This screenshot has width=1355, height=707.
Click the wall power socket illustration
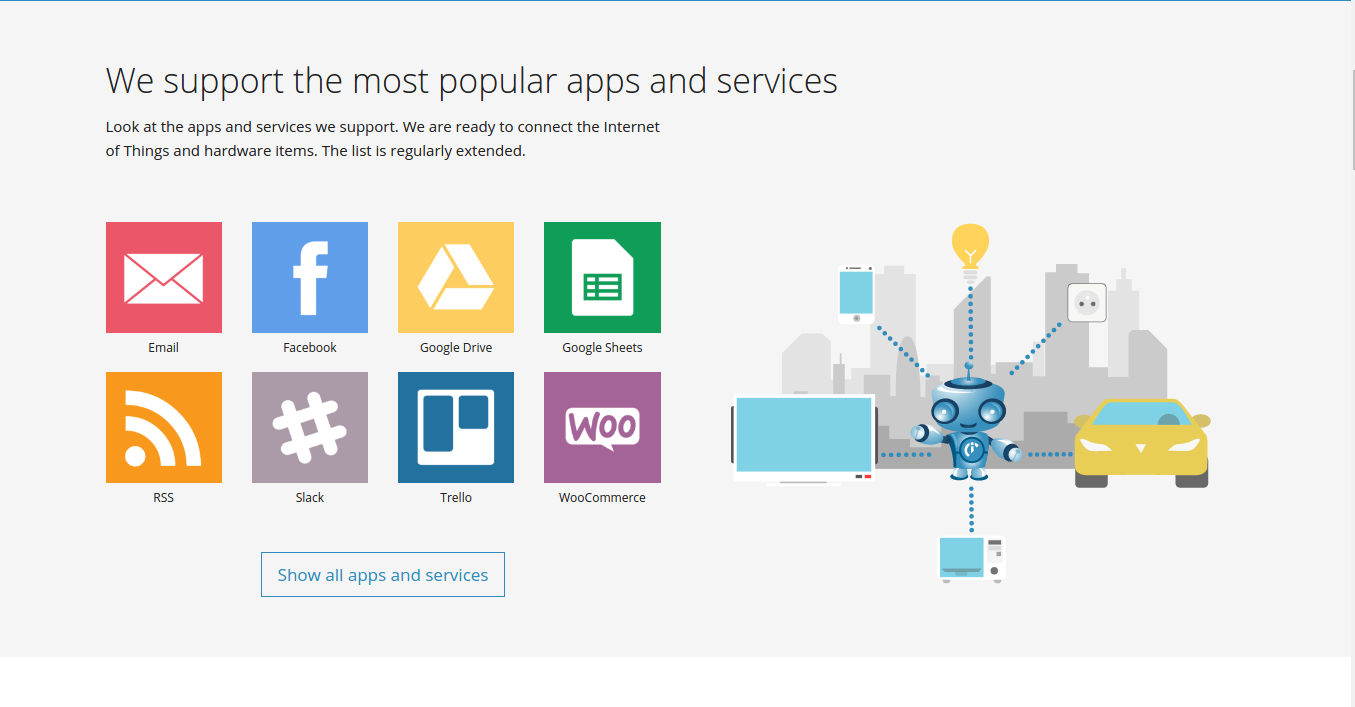tap(1087, 302)
